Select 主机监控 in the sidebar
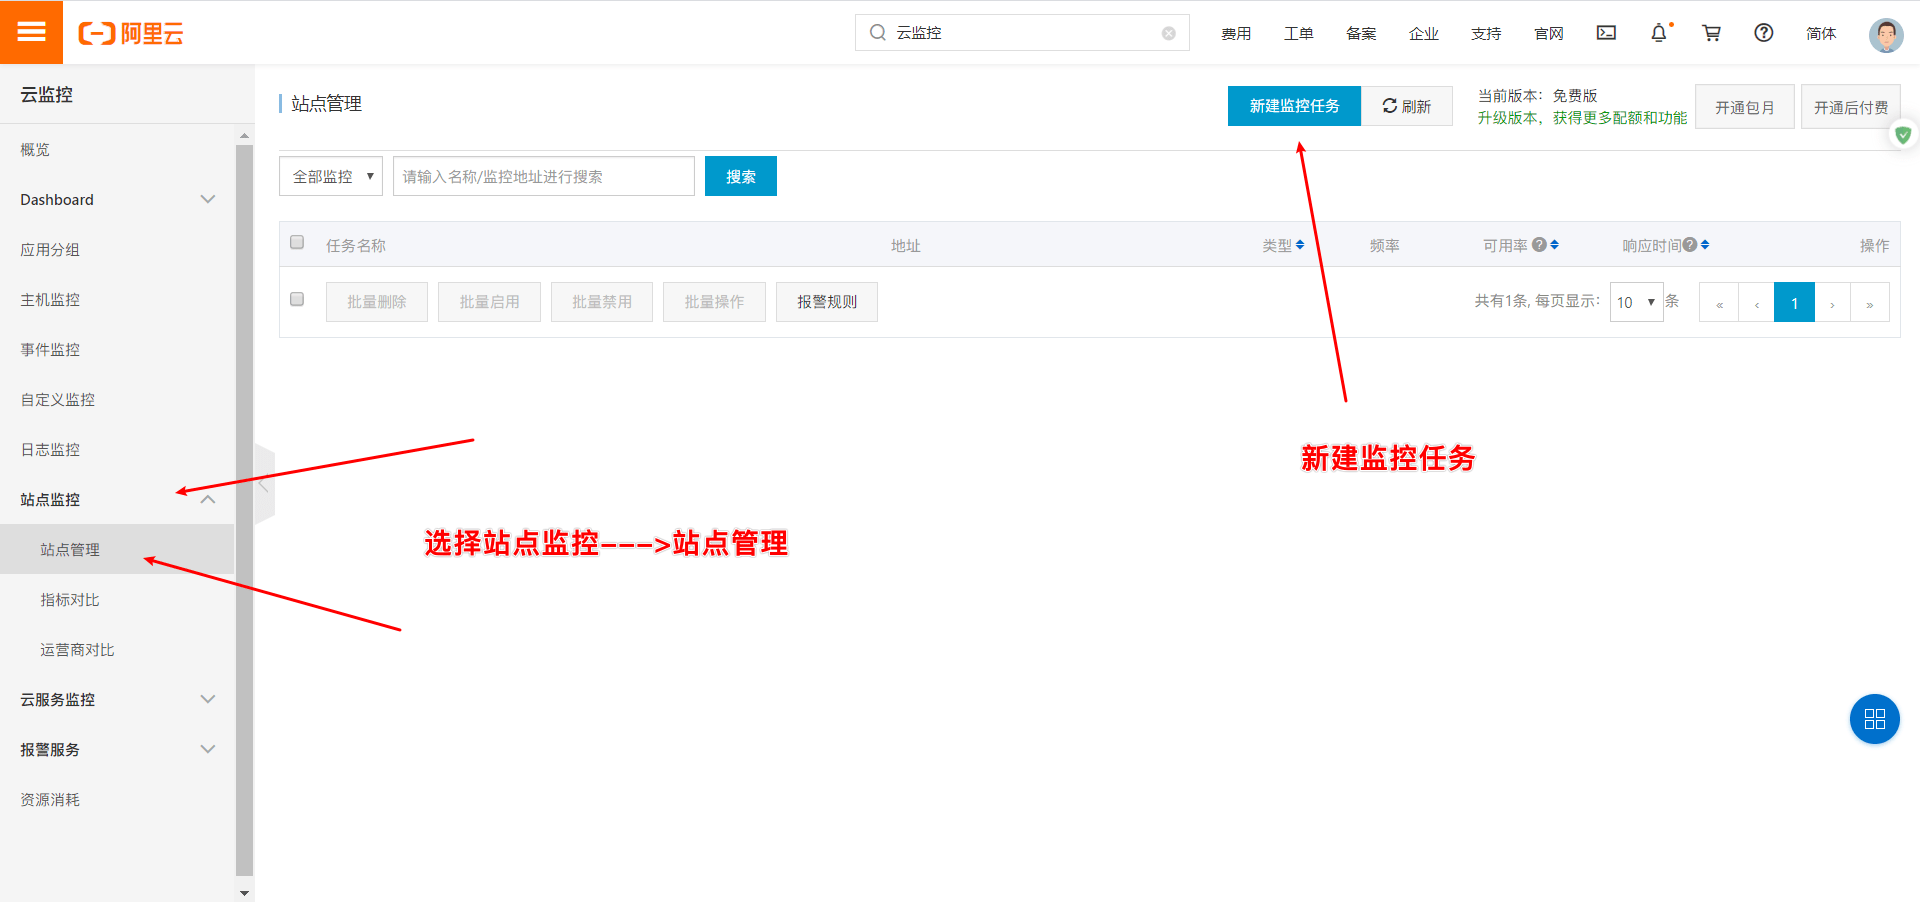The width and height of the screenshot is (1920, 902). (x=50, y=300)
